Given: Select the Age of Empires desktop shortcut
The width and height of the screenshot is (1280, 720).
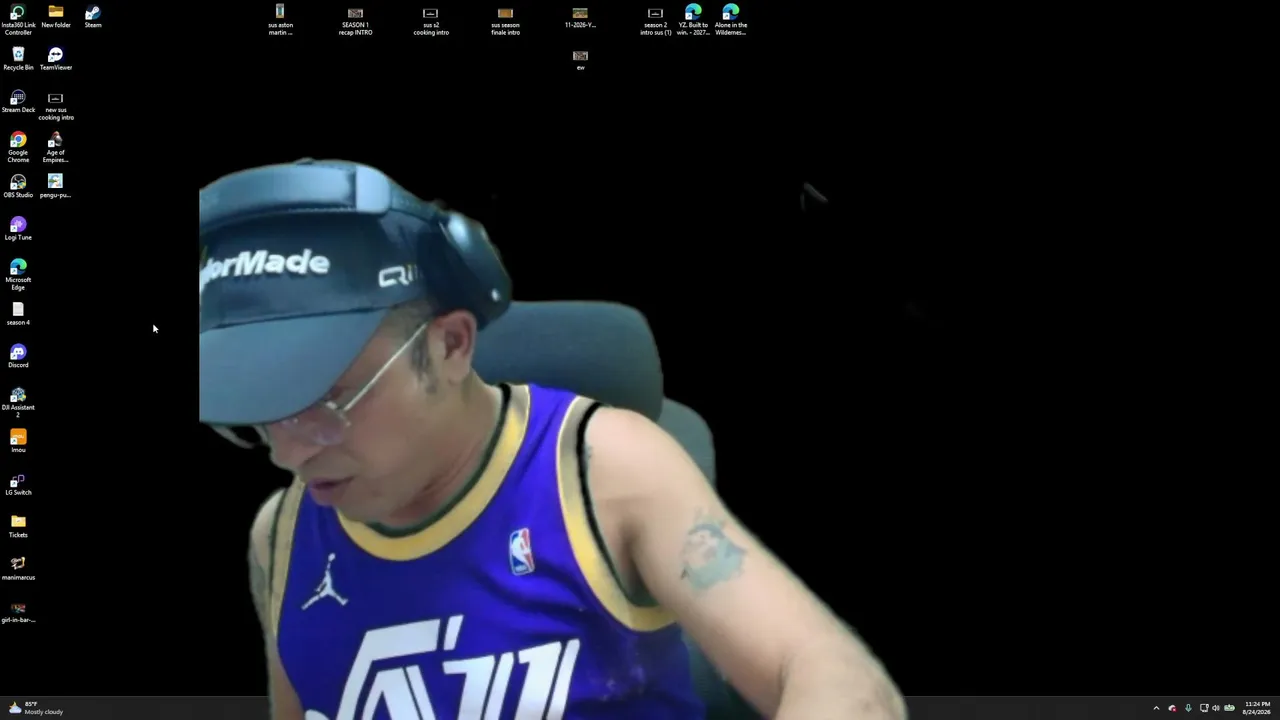Looking at the screenshot, I should coord(56,148).
